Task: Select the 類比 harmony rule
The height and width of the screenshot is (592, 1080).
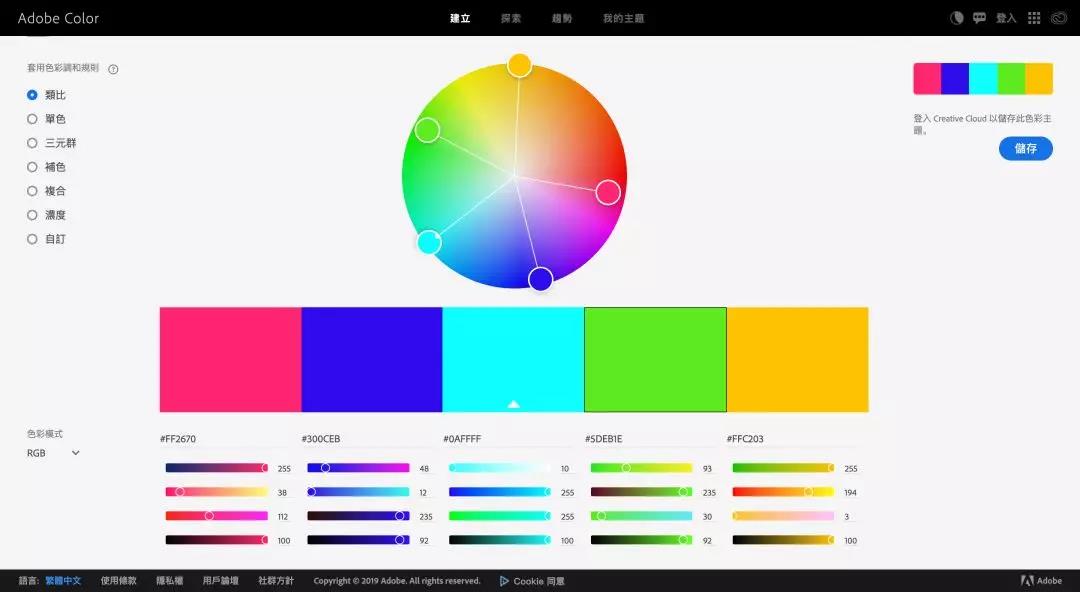Action: (x=46, y=95)
